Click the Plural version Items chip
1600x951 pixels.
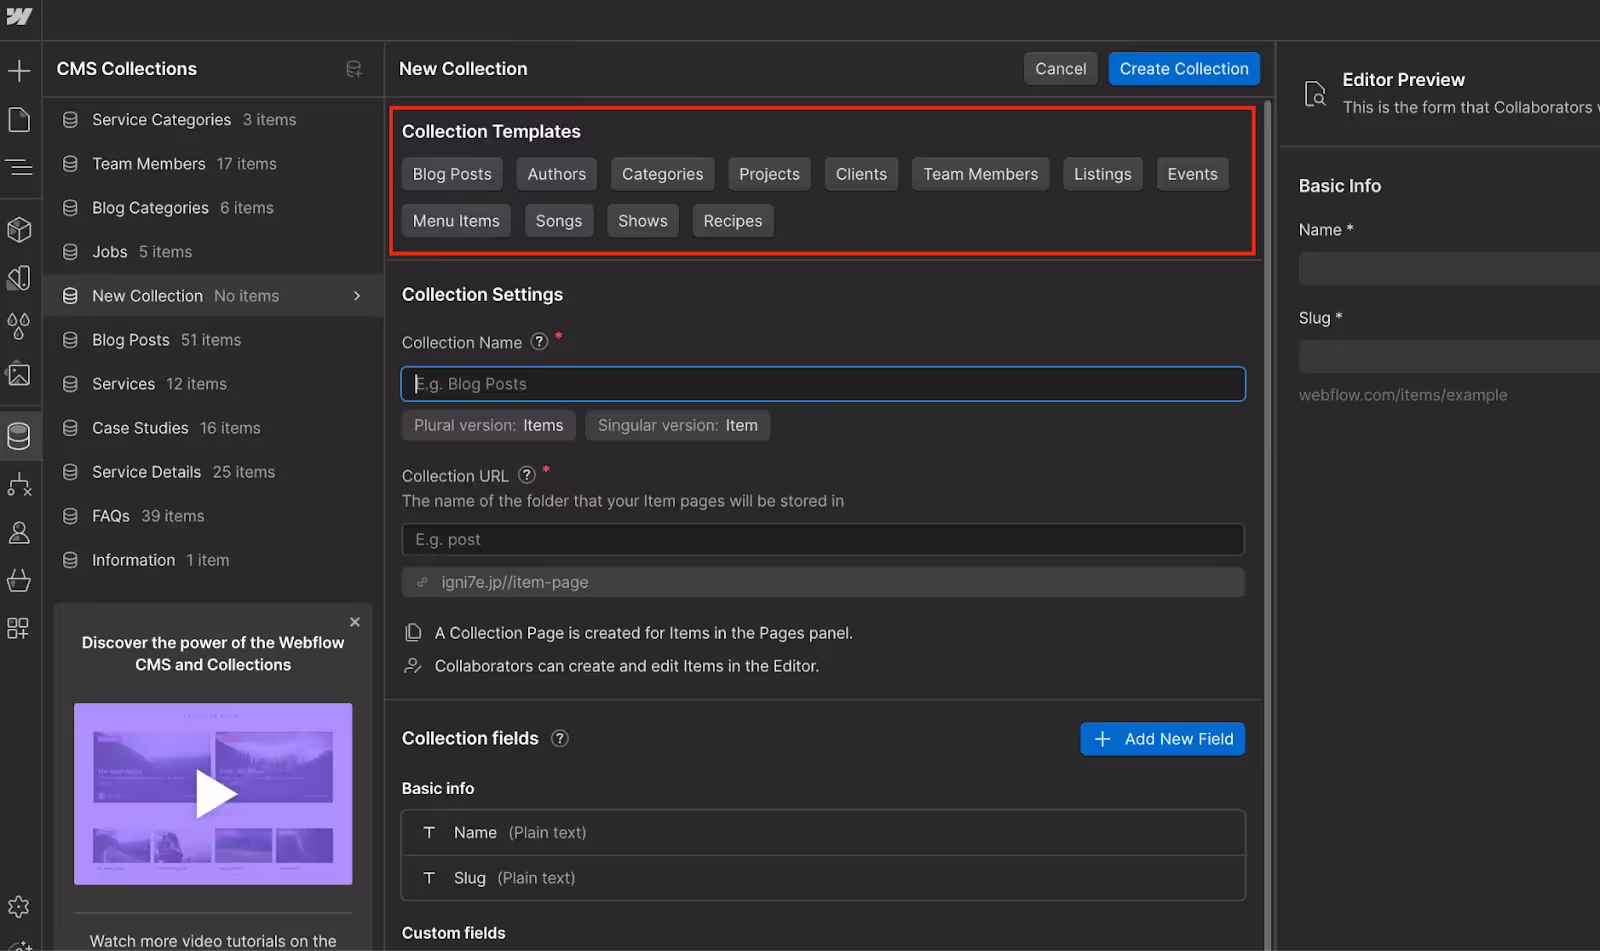point(489,425)
